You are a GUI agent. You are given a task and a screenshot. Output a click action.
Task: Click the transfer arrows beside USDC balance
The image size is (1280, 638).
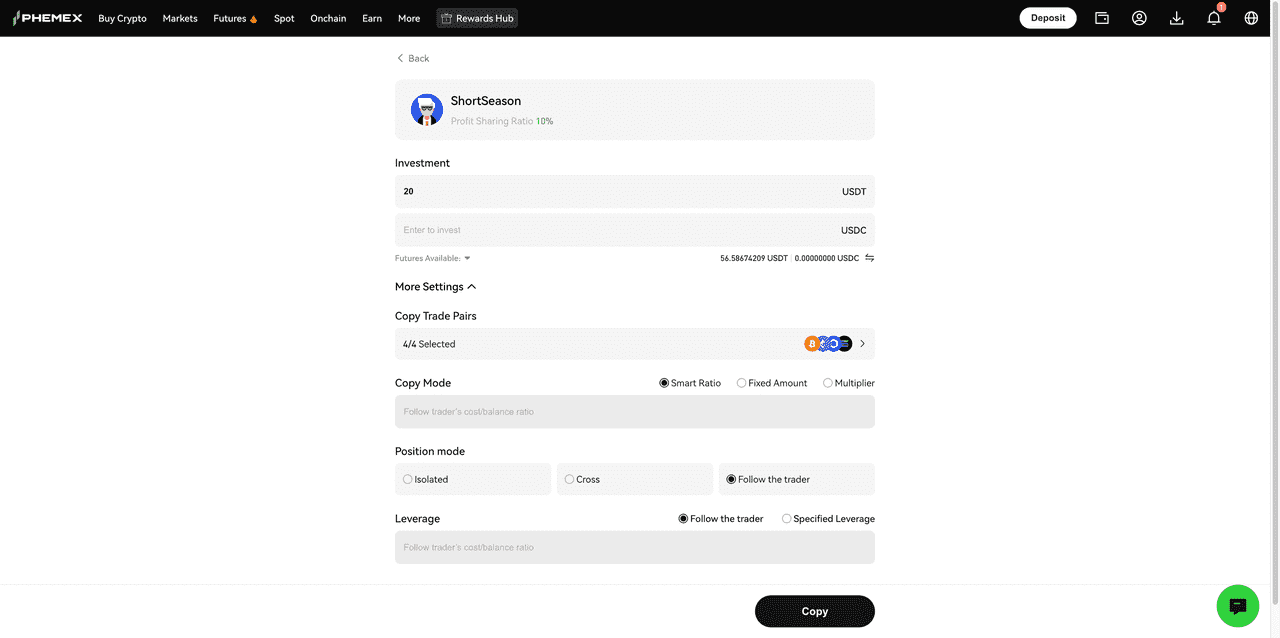(869, 258)
